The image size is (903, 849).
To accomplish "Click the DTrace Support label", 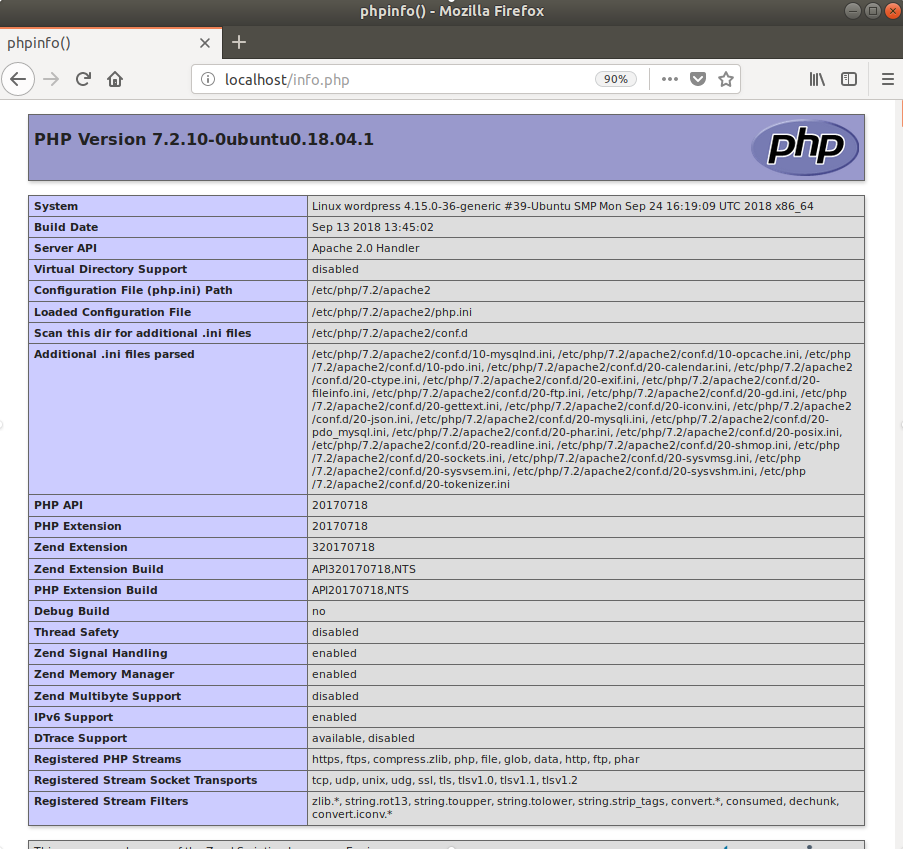I will (x=80, y=738).
